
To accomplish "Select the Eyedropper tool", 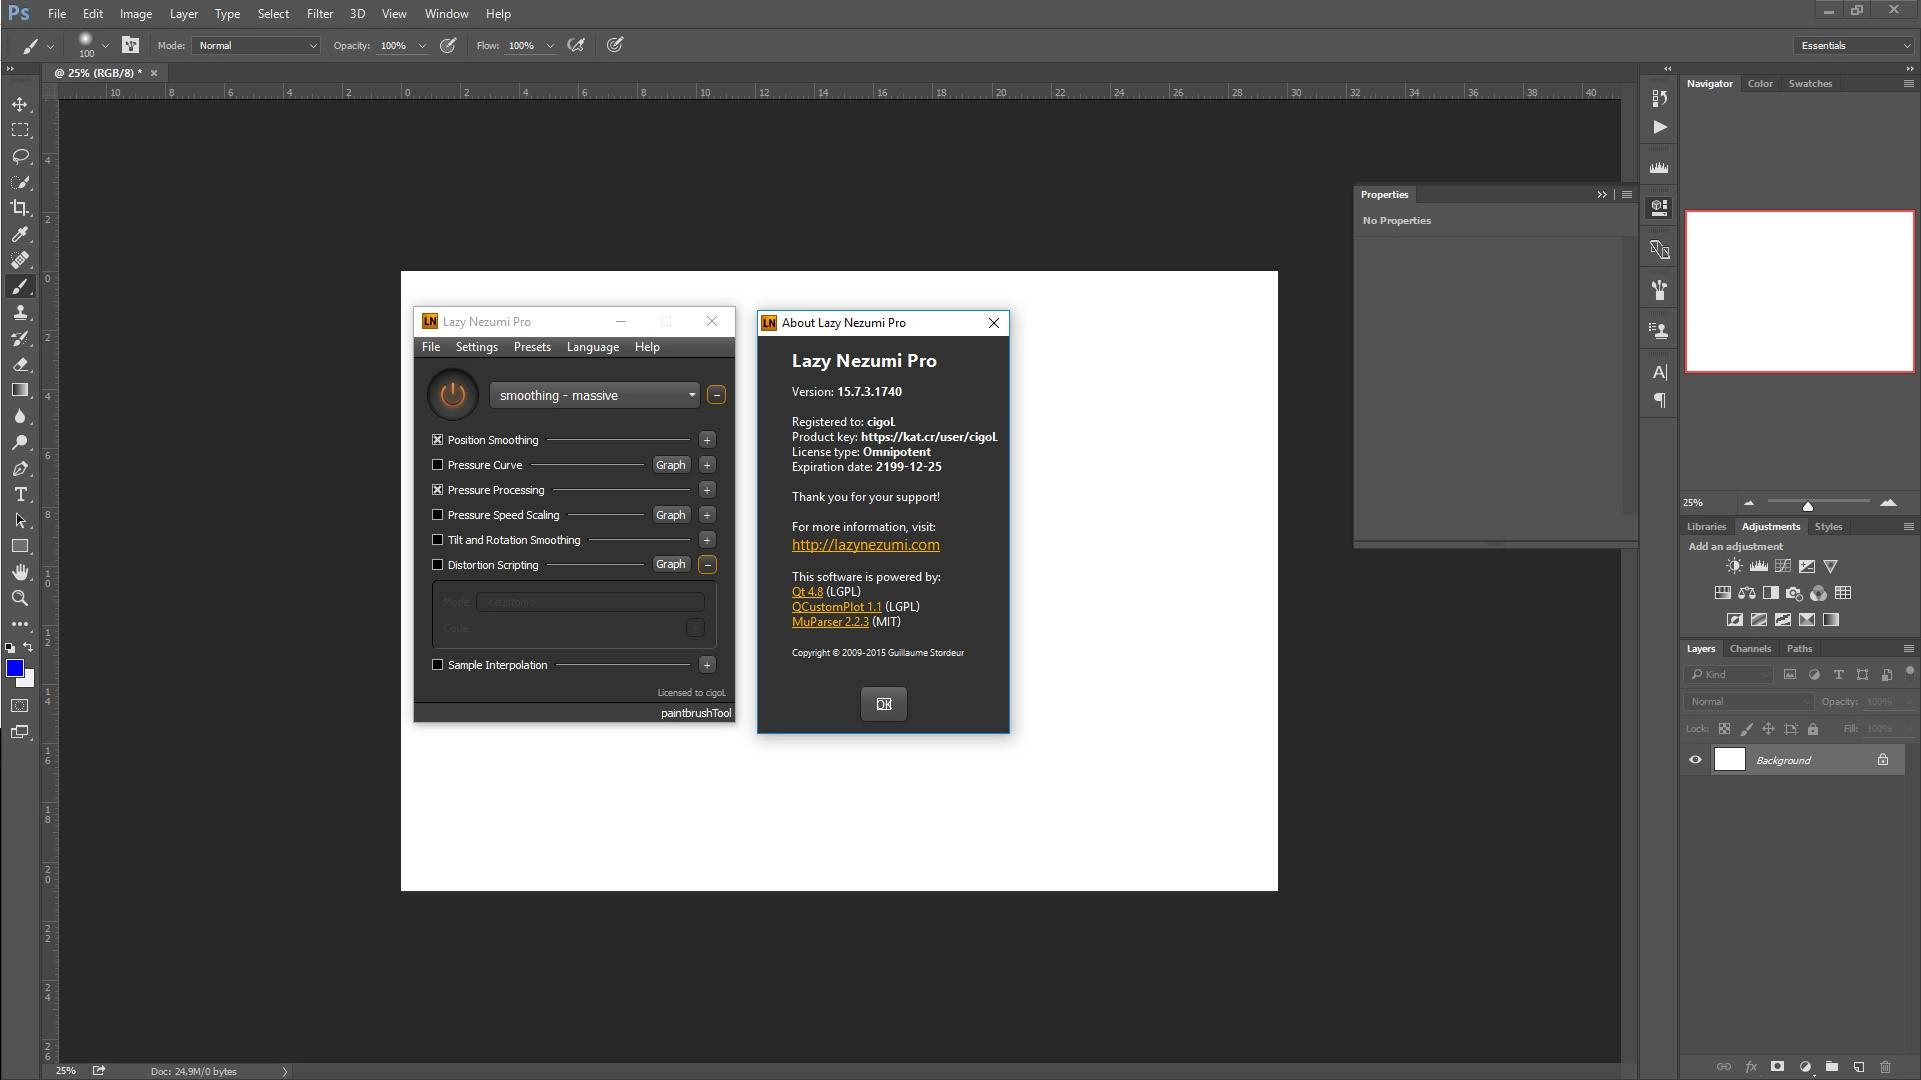I will click(x=20, y=234).
